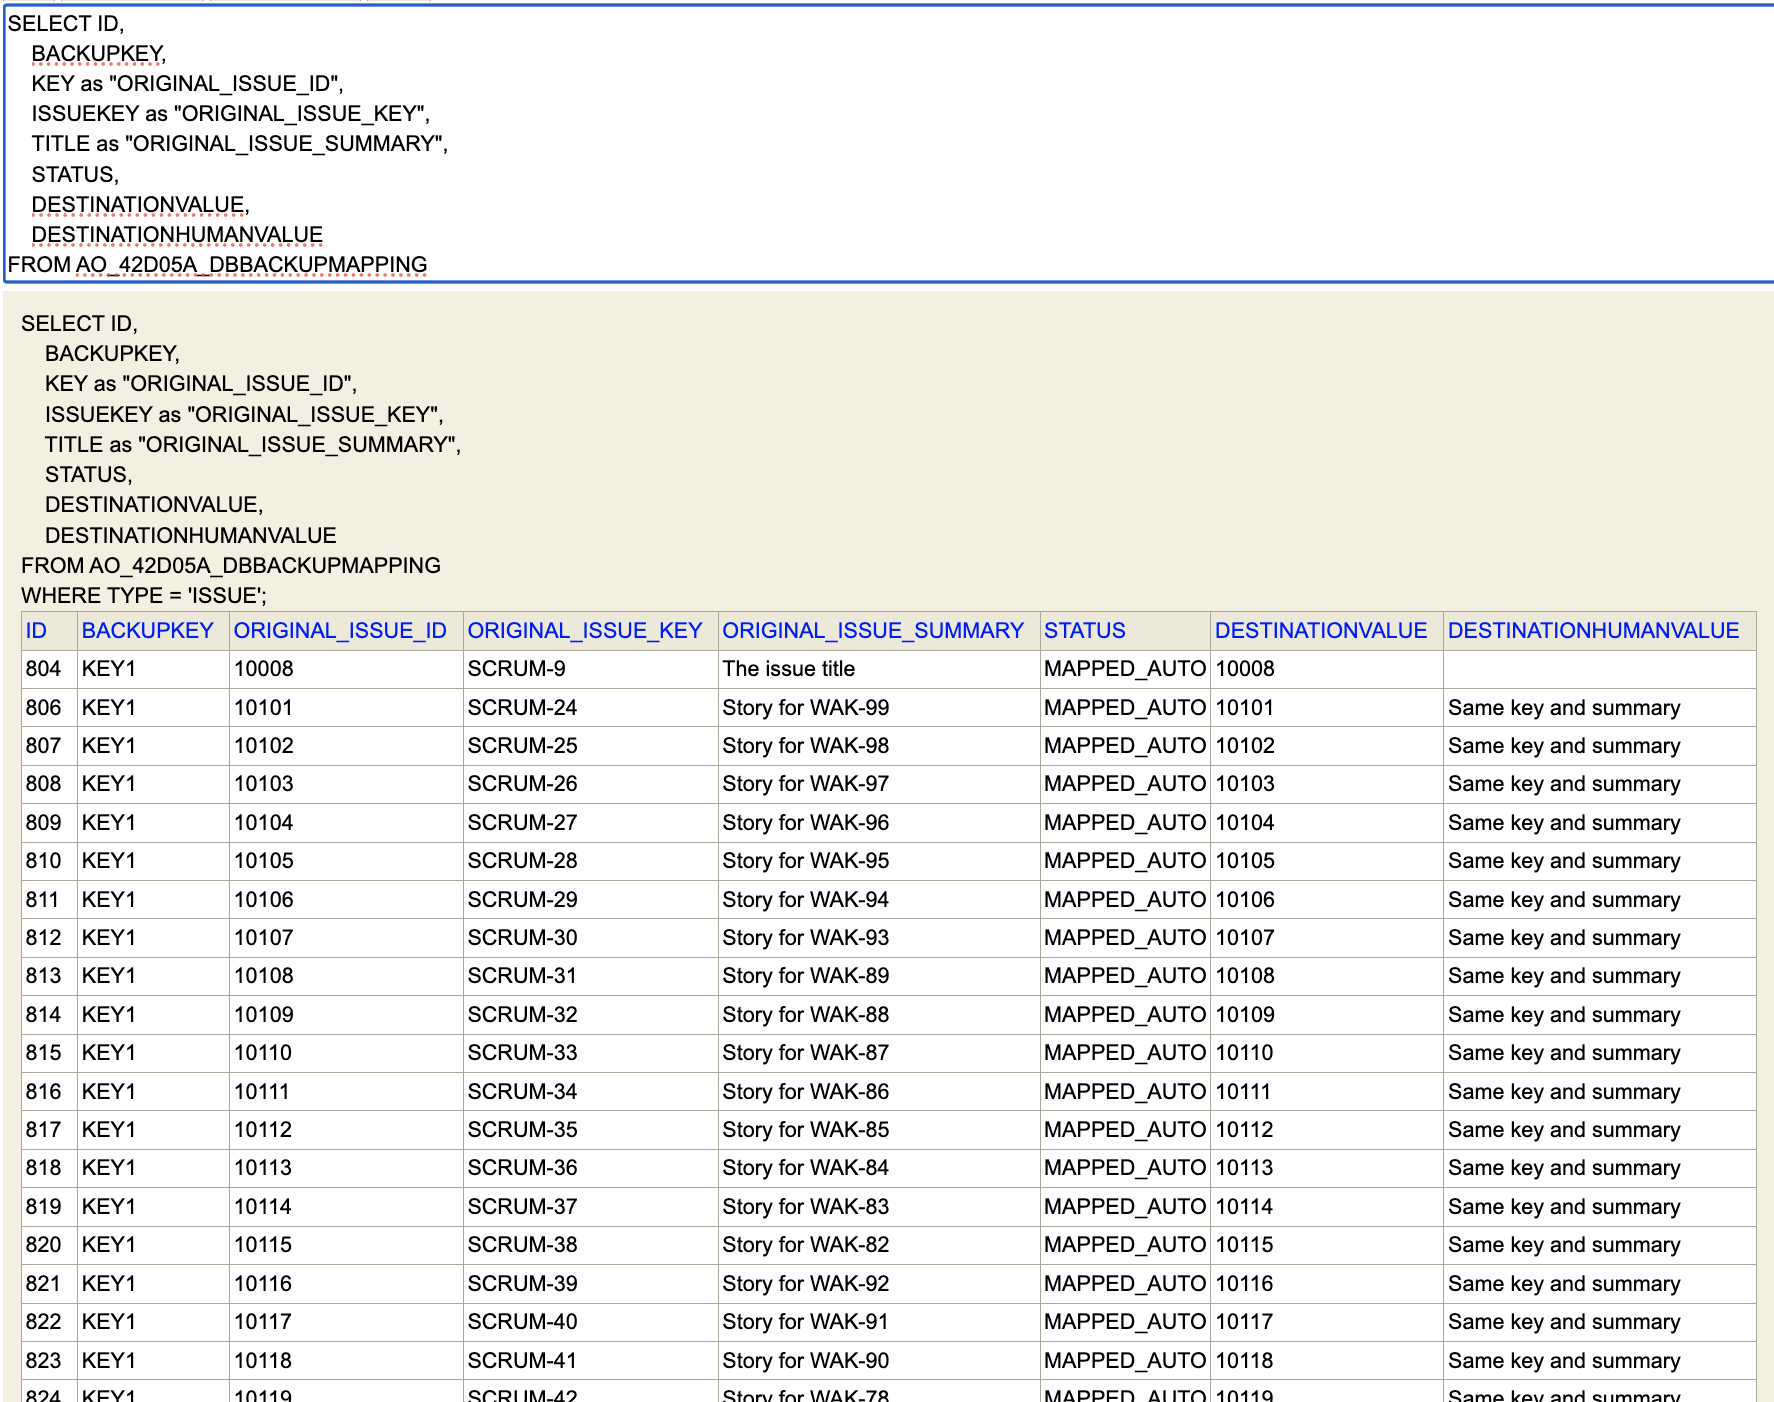The width and height of the screenshot is (1774, 1402).
Task: Click the cell 'The issue title'
Action: click(788, 669)
